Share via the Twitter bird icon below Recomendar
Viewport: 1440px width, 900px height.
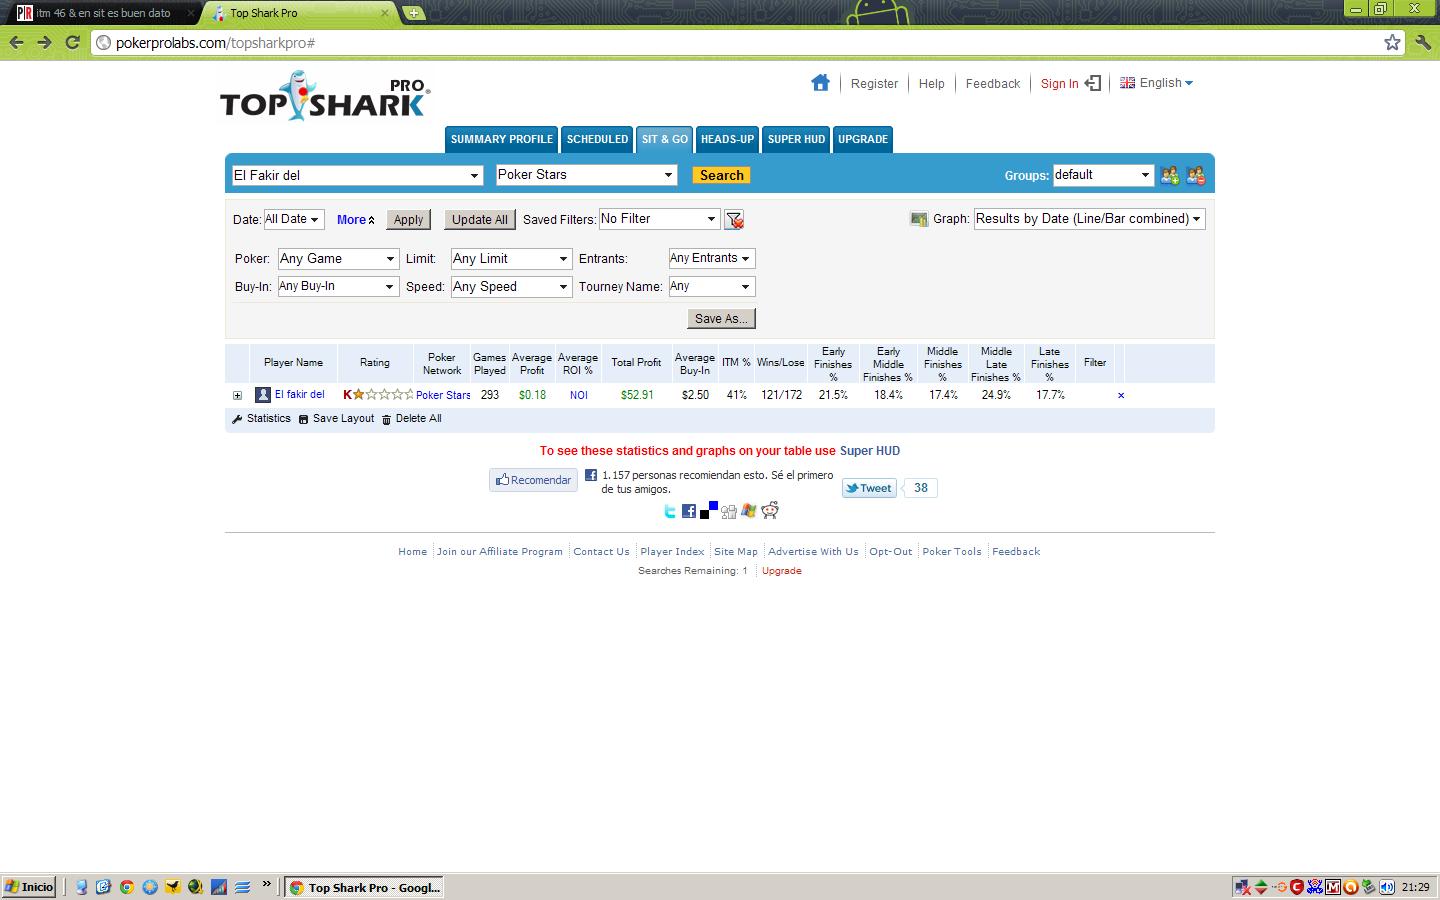[x=670, y=511]
